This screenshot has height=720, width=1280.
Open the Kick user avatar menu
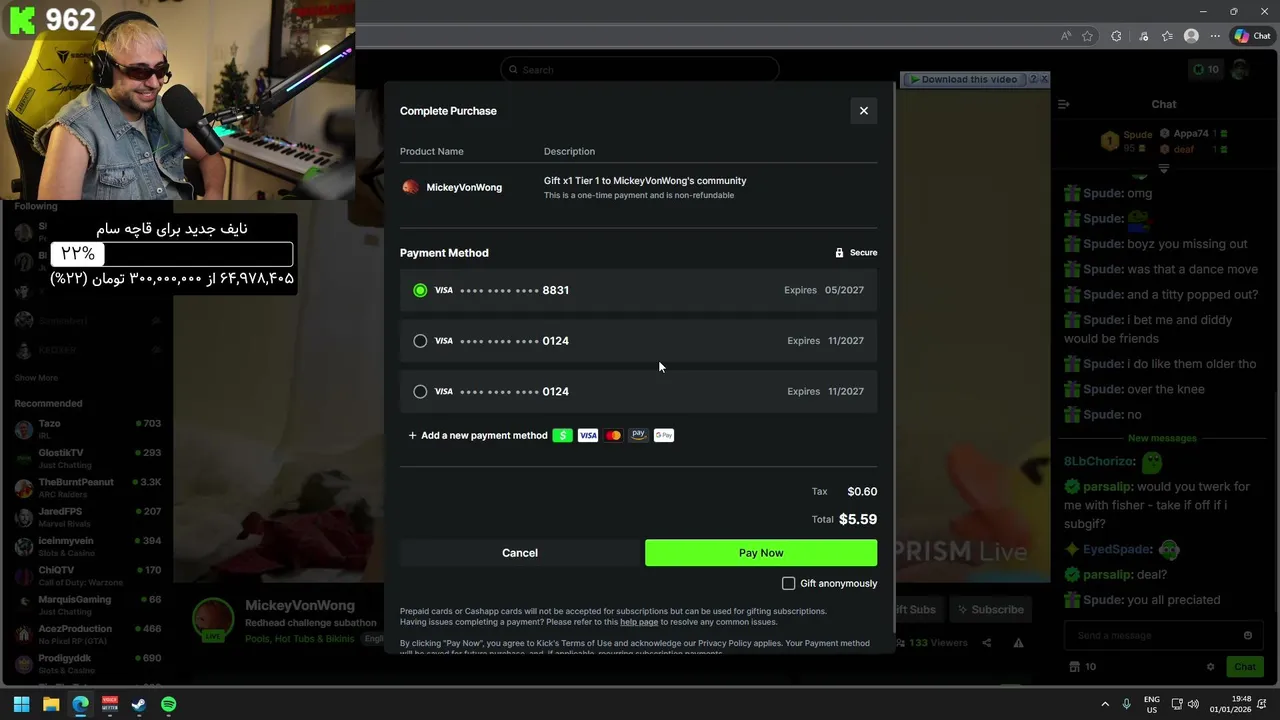pyautogui.click(x=1241, y=69)
